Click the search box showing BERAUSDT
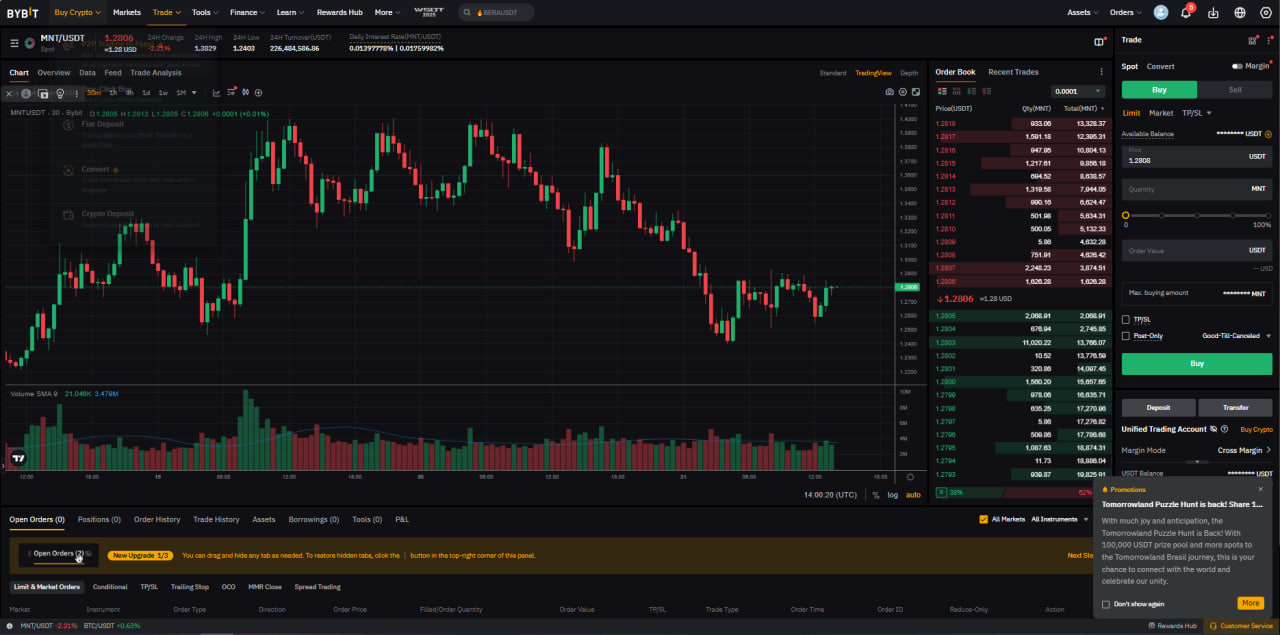The height and width of the screenshot is (635, 1280). click(x=496, y=12)
